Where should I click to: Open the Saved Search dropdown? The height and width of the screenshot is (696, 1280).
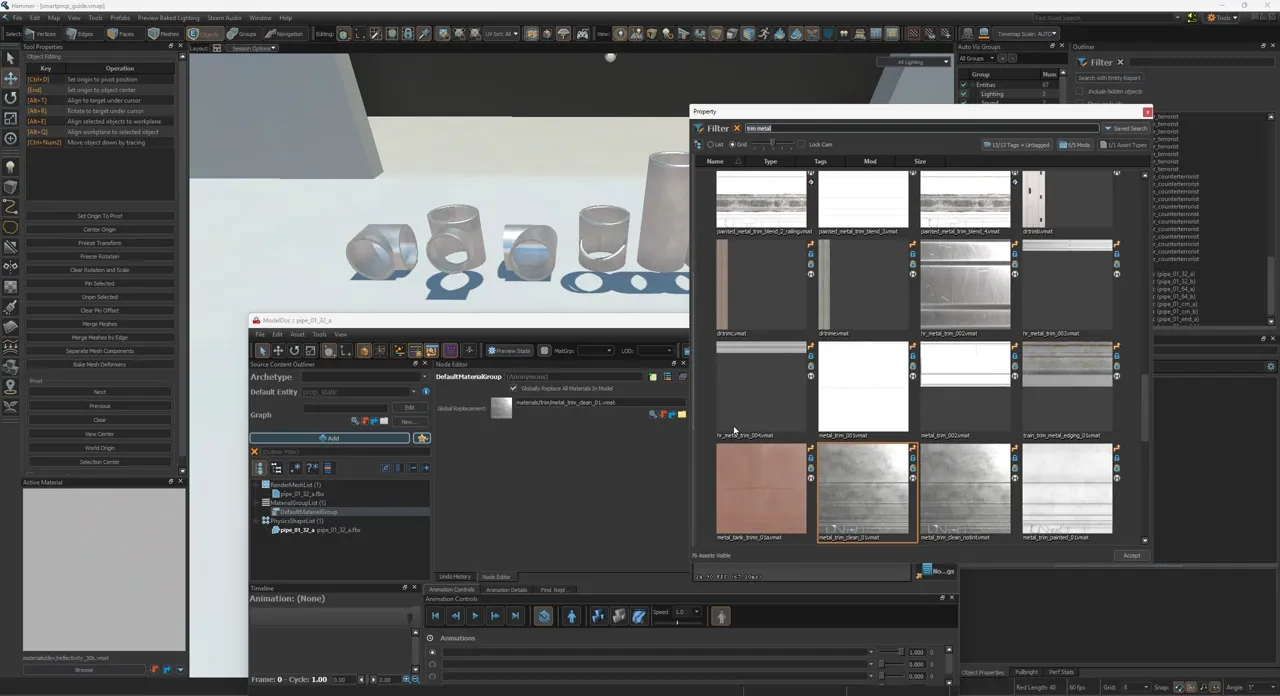click(x=1125, y=128)
